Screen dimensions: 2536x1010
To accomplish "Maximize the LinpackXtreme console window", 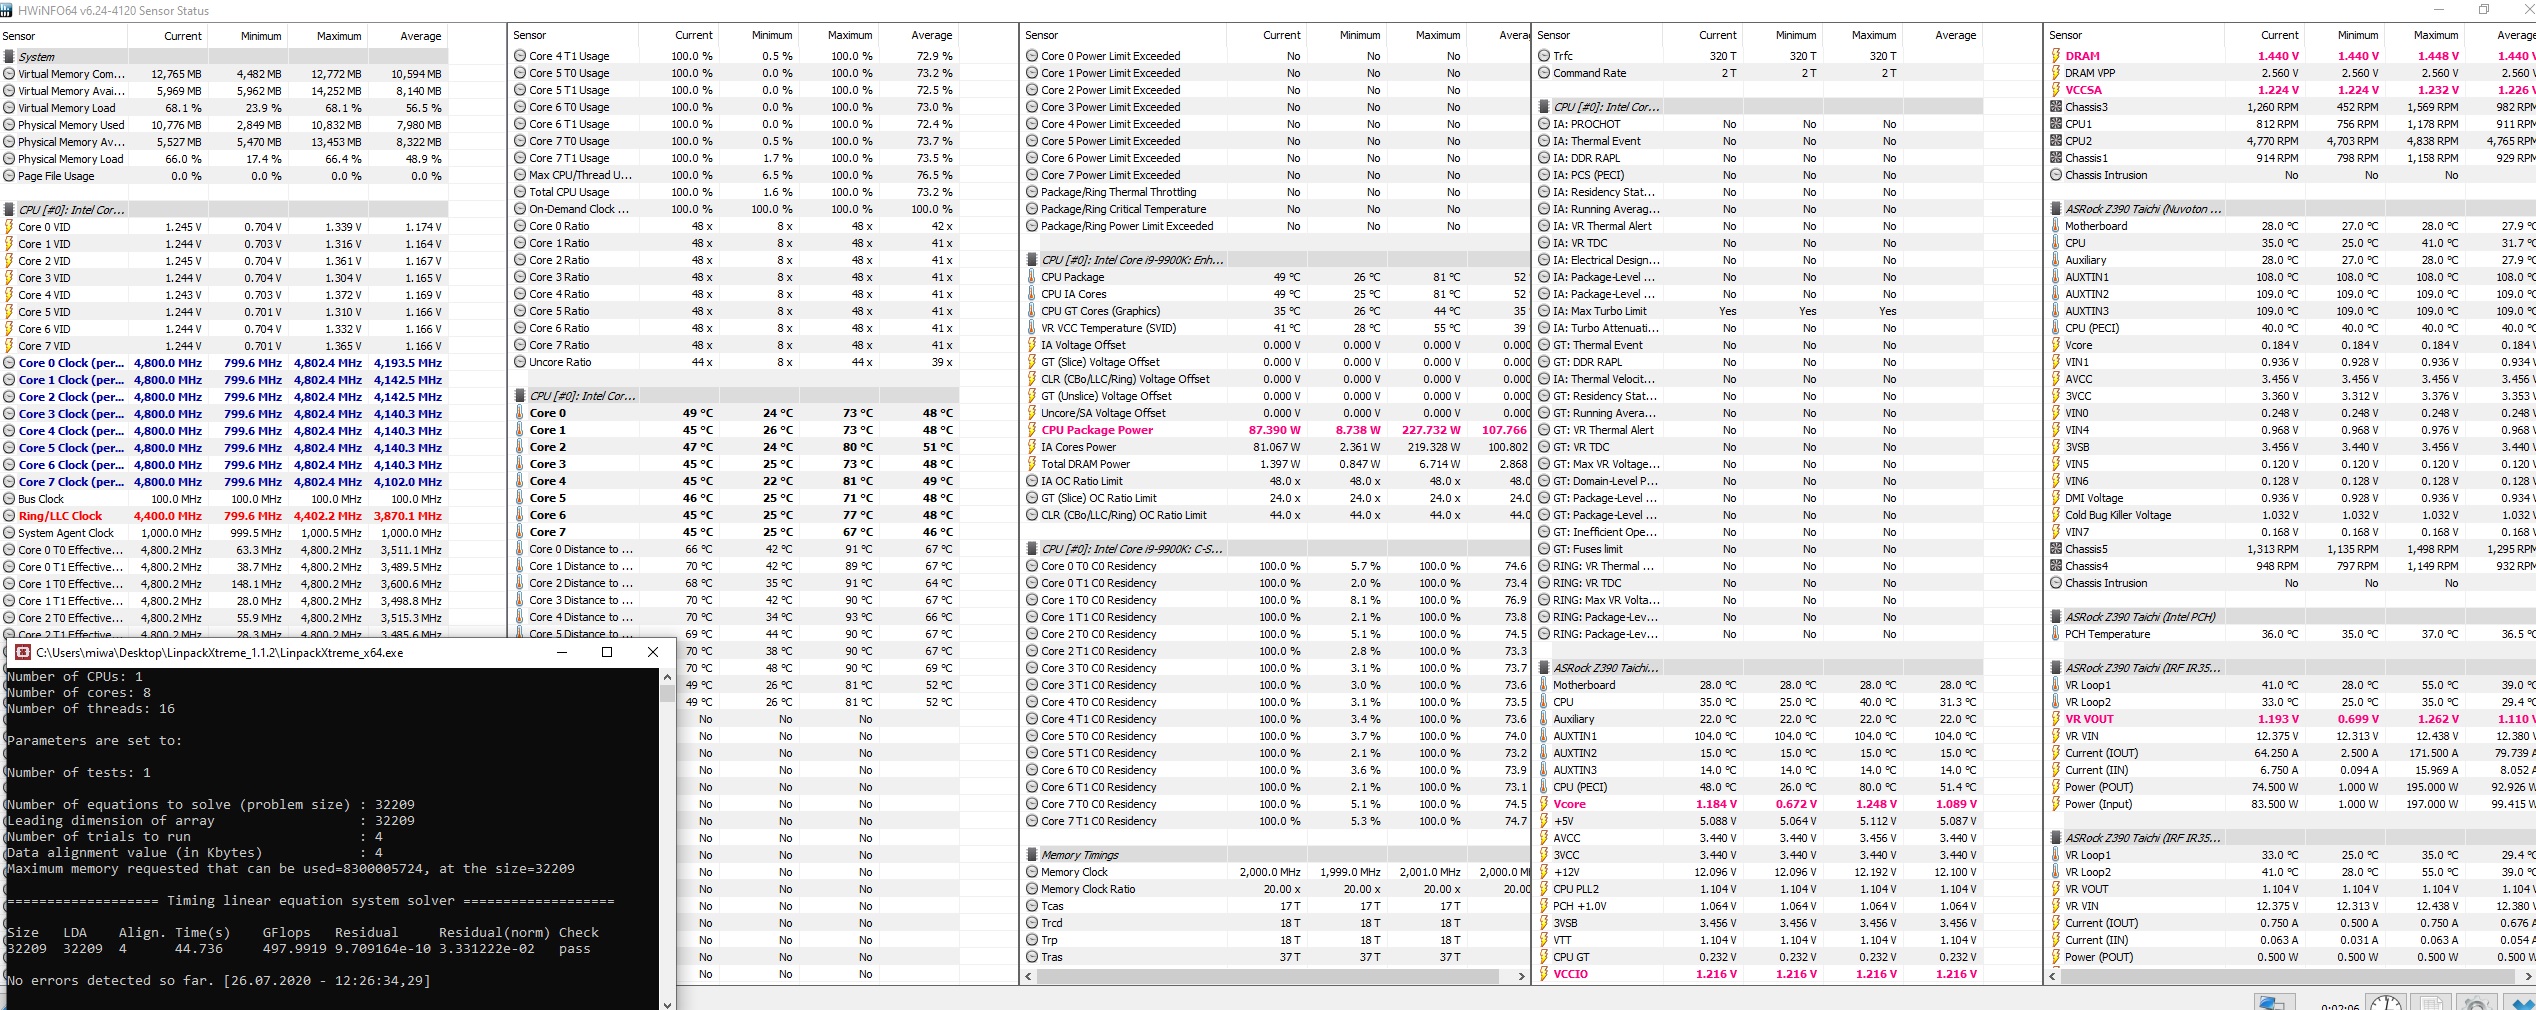I will pos(607,652).
